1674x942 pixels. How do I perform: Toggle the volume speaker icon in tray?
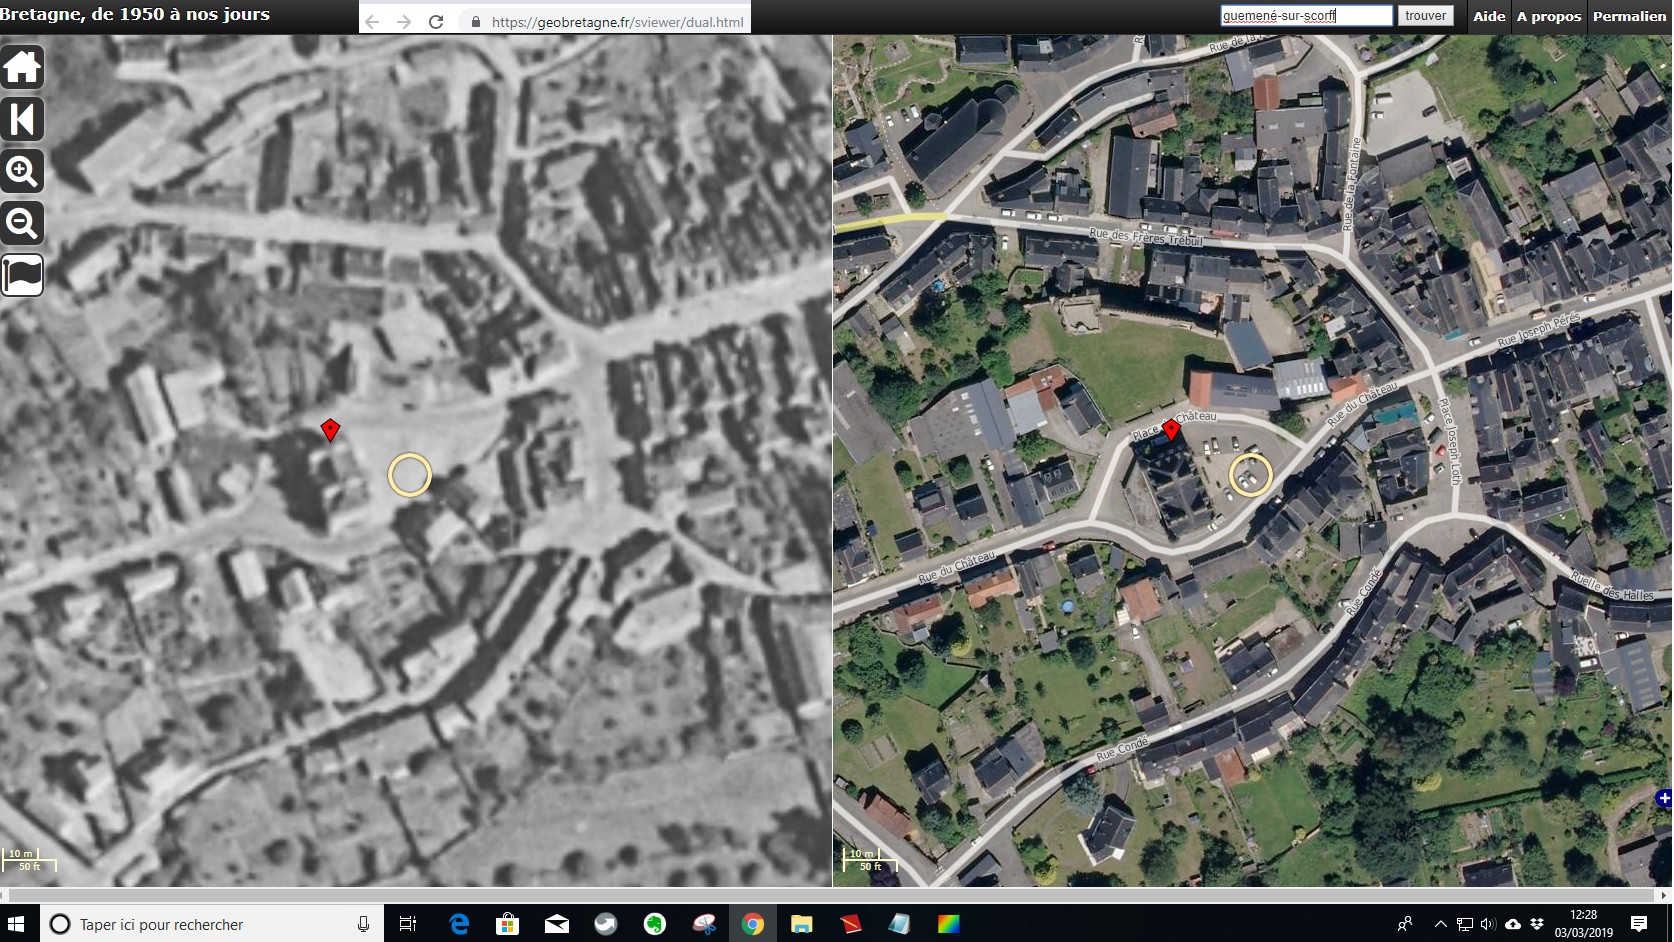click(x=1488, y=924)
